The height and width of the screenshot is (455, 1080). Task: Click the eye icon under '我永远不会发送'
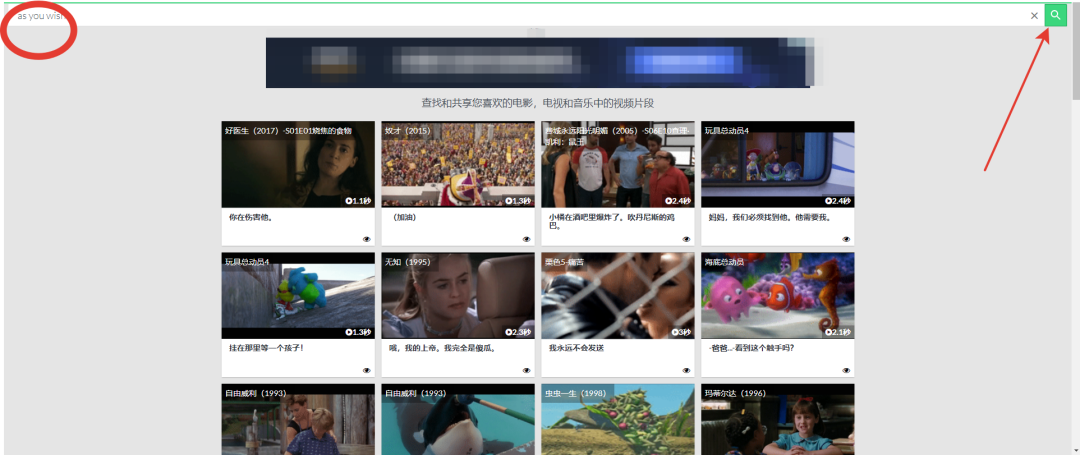pos(686,370)
